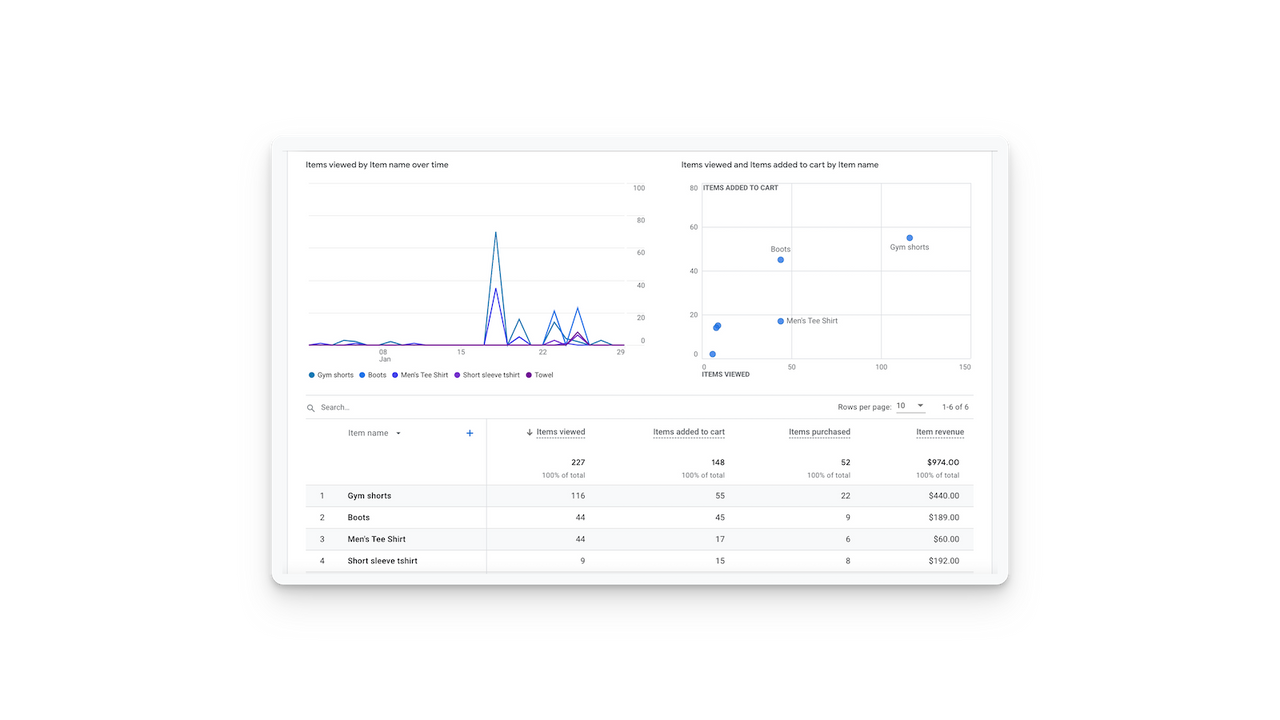
Task: Click the $60.00 revenue cell
Action: click(946, 539)
